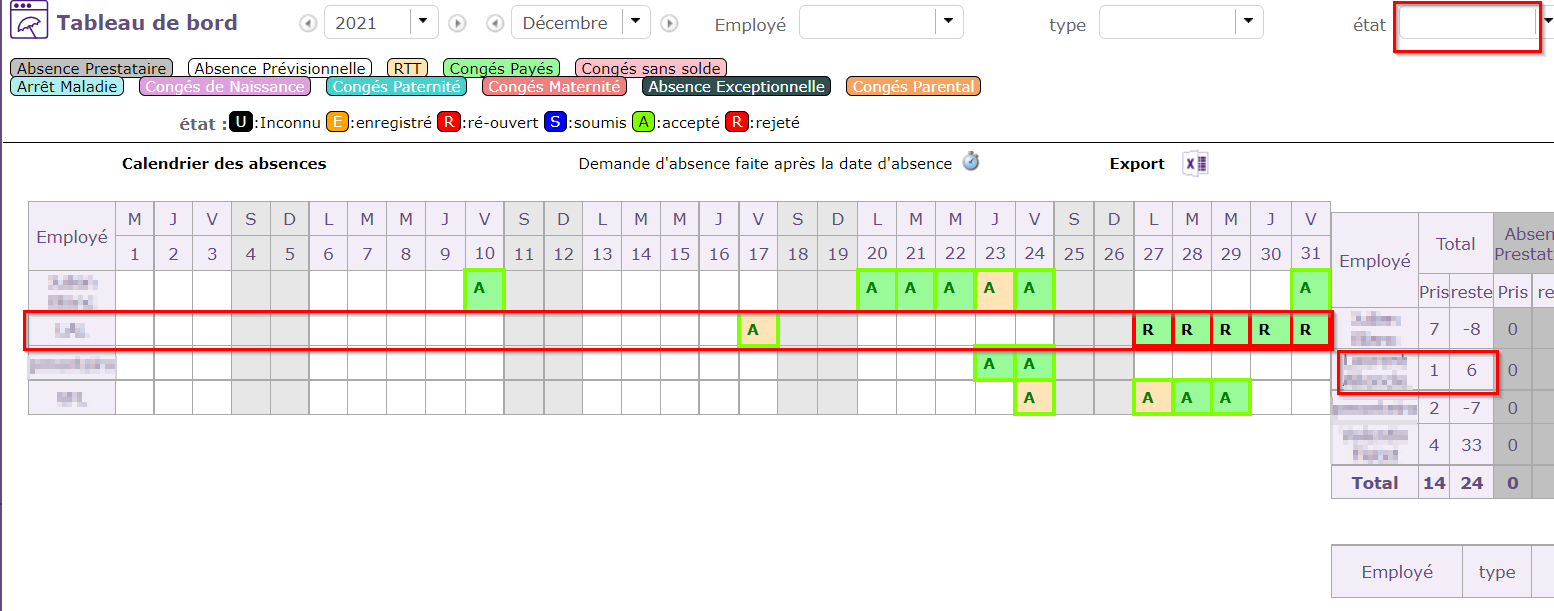This screenshot has height=611, width=1554.
Task: Click the total Pris value 14
Action: (1434, 482)
